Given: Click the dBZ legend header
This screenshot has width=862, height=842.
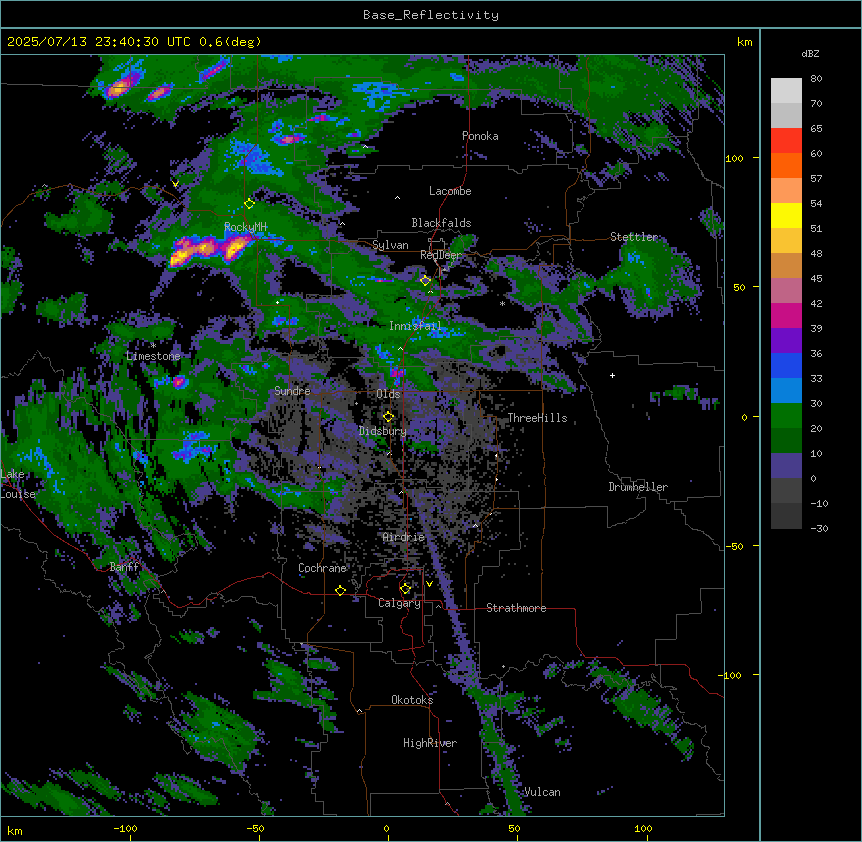Looking at the screenshot, I should [810, 53].
